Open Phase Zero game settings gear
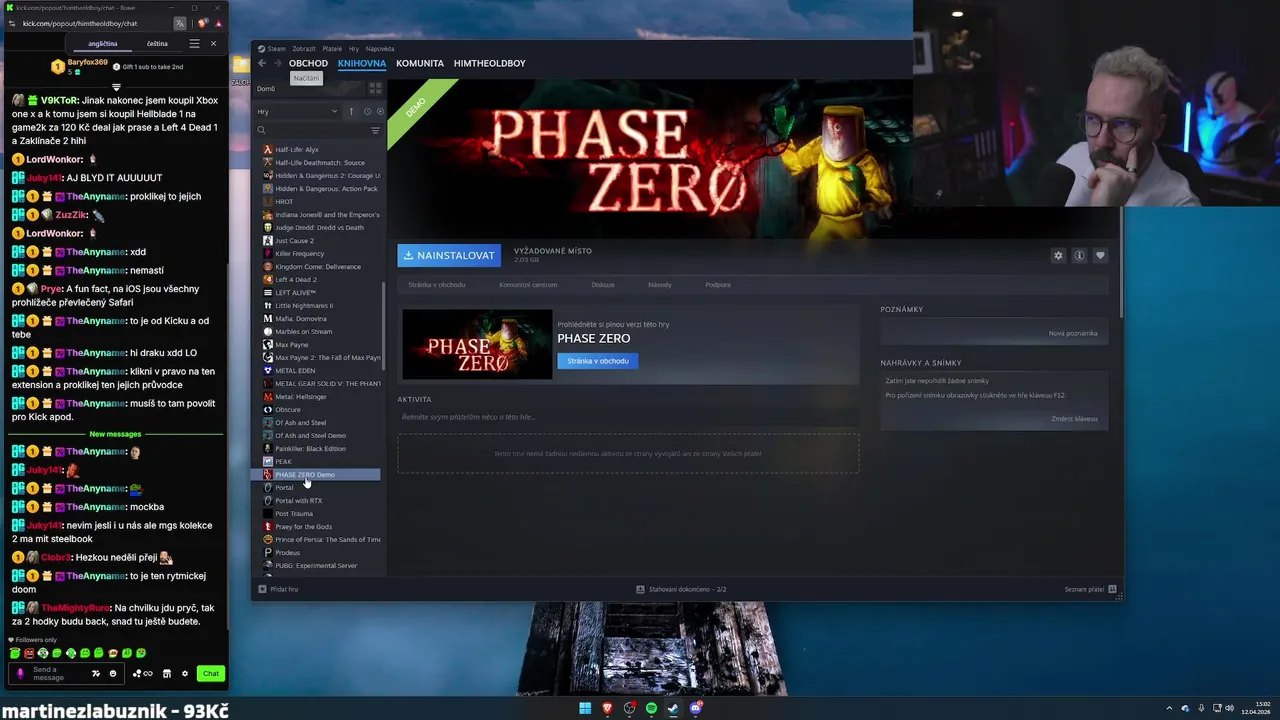The width and height of the screenshot is (1280, 720). point(1058,256)
